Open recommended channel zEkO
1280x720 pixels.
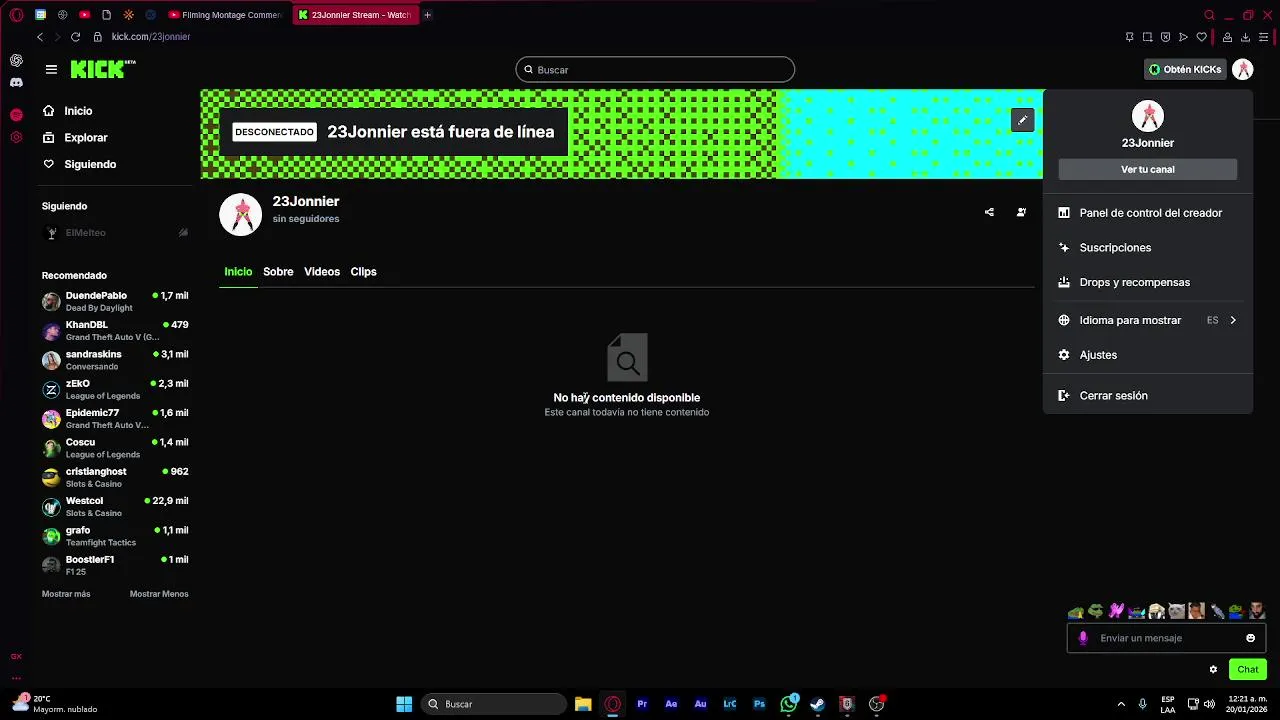coord(115,389)
